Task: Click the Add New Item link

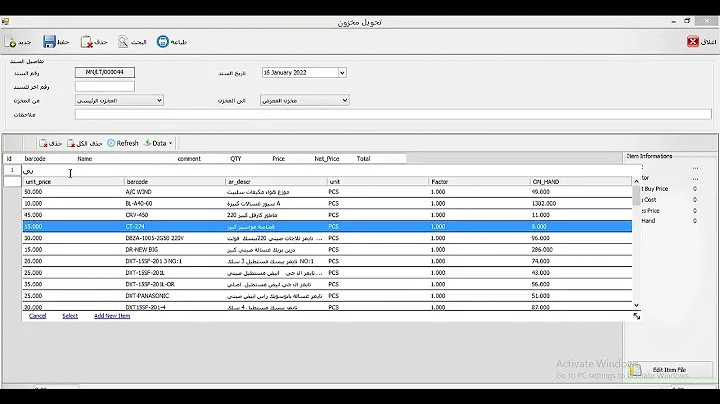Action: pos(112,316)
